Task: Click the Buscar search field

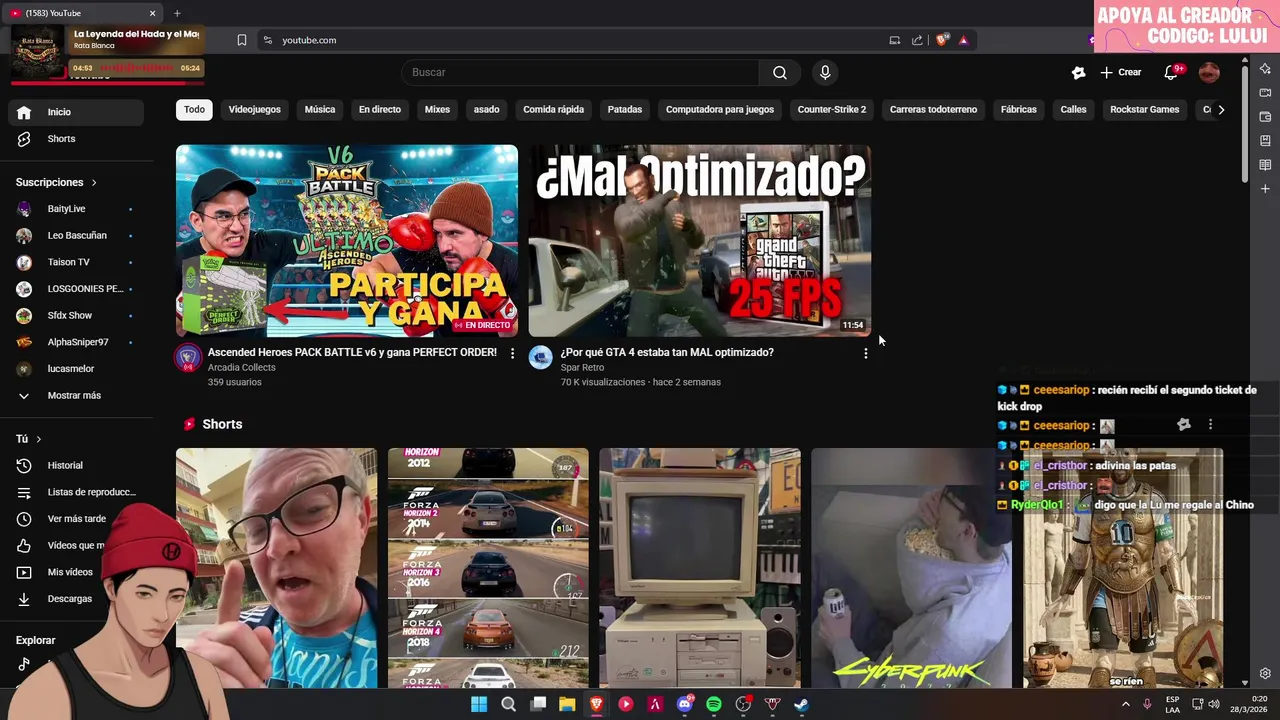Action: pyautogui.click(x=580, y=72)
